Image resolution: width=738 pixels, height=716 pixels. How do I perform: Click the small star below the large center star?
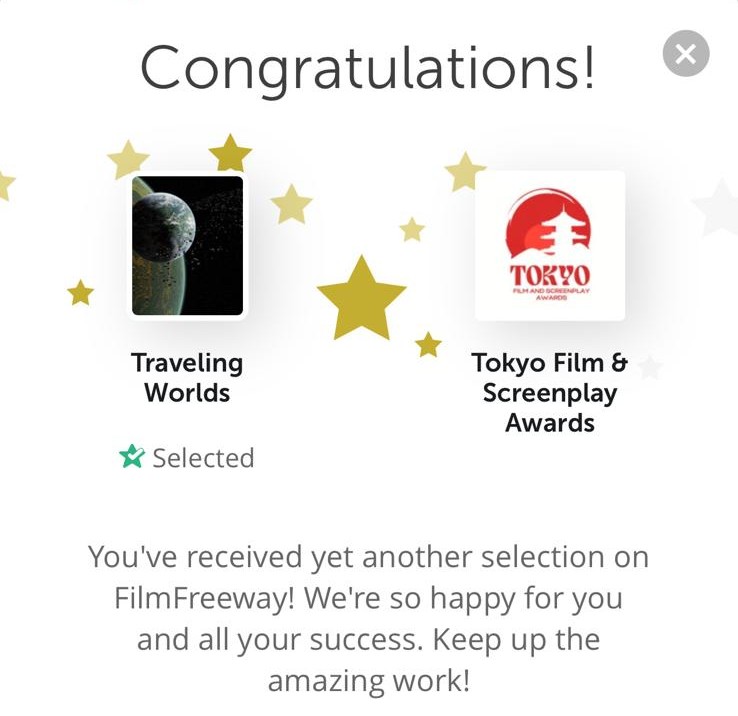click(428, 345)
